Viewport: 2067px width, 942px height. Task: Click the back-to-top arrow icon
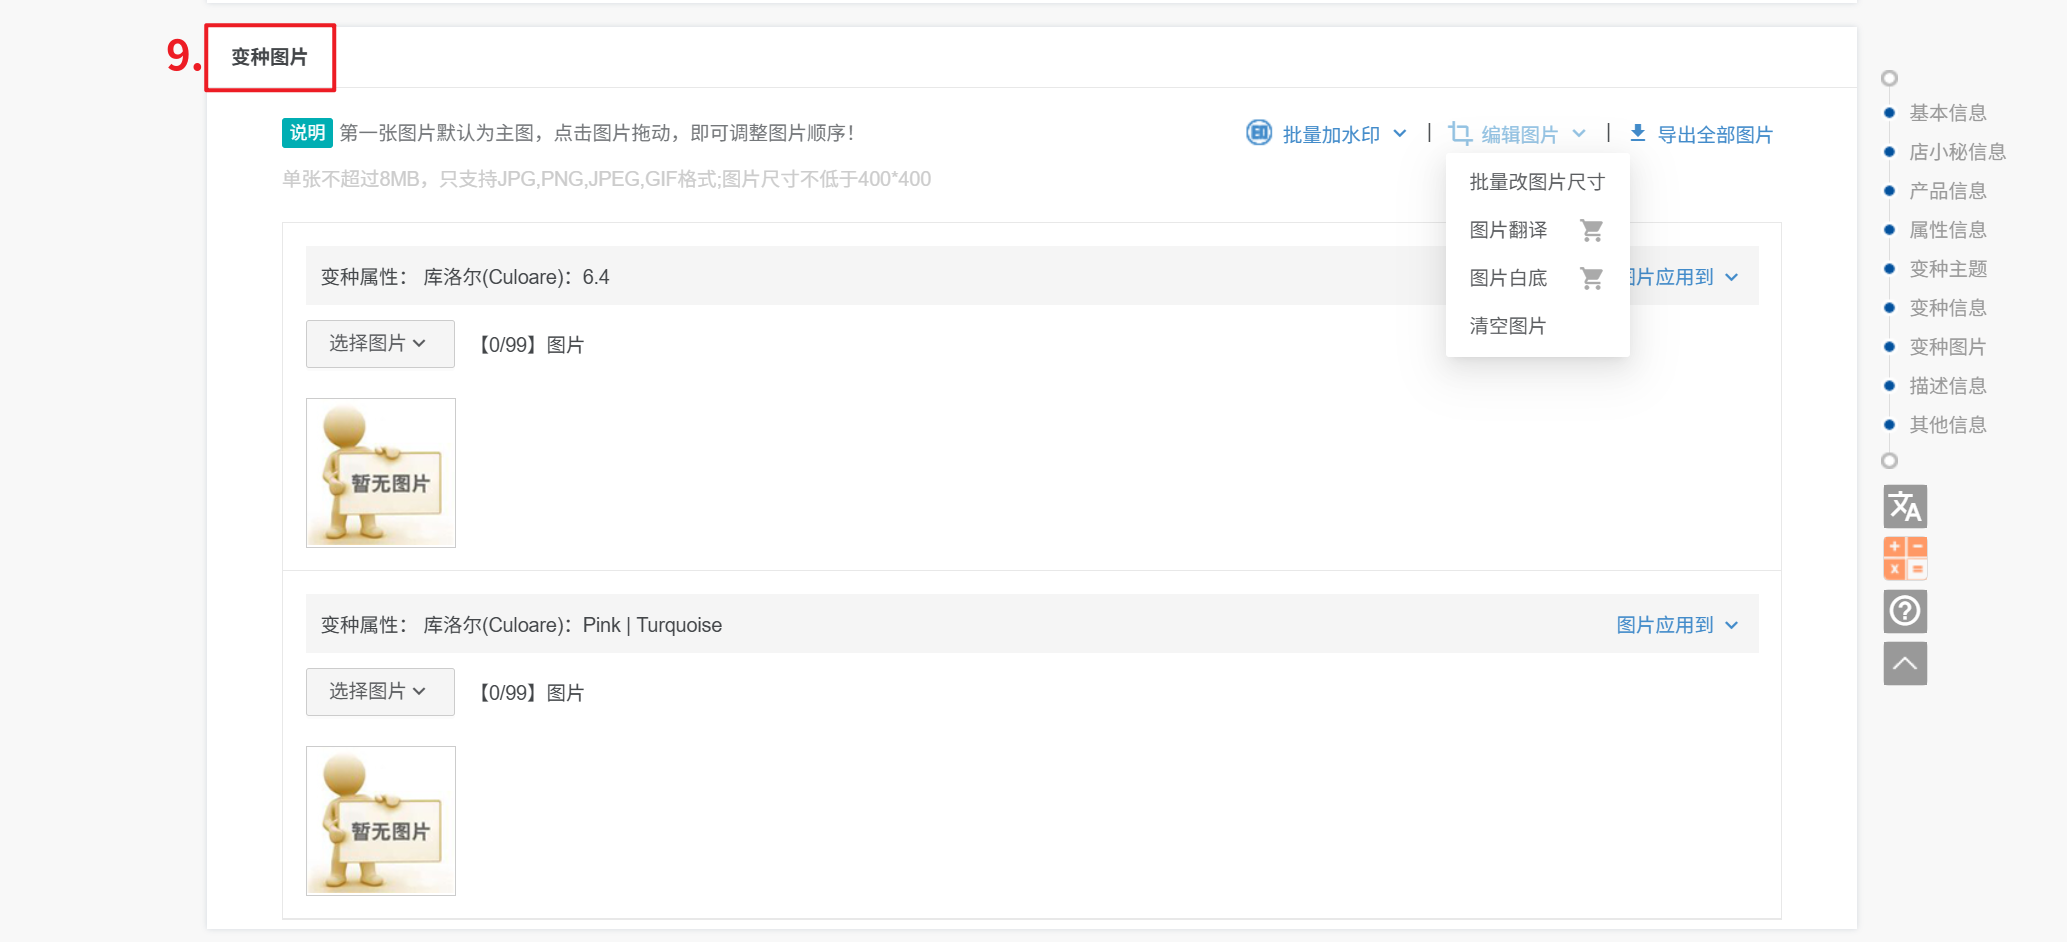pyautogui.click(x=1904, y=664)
